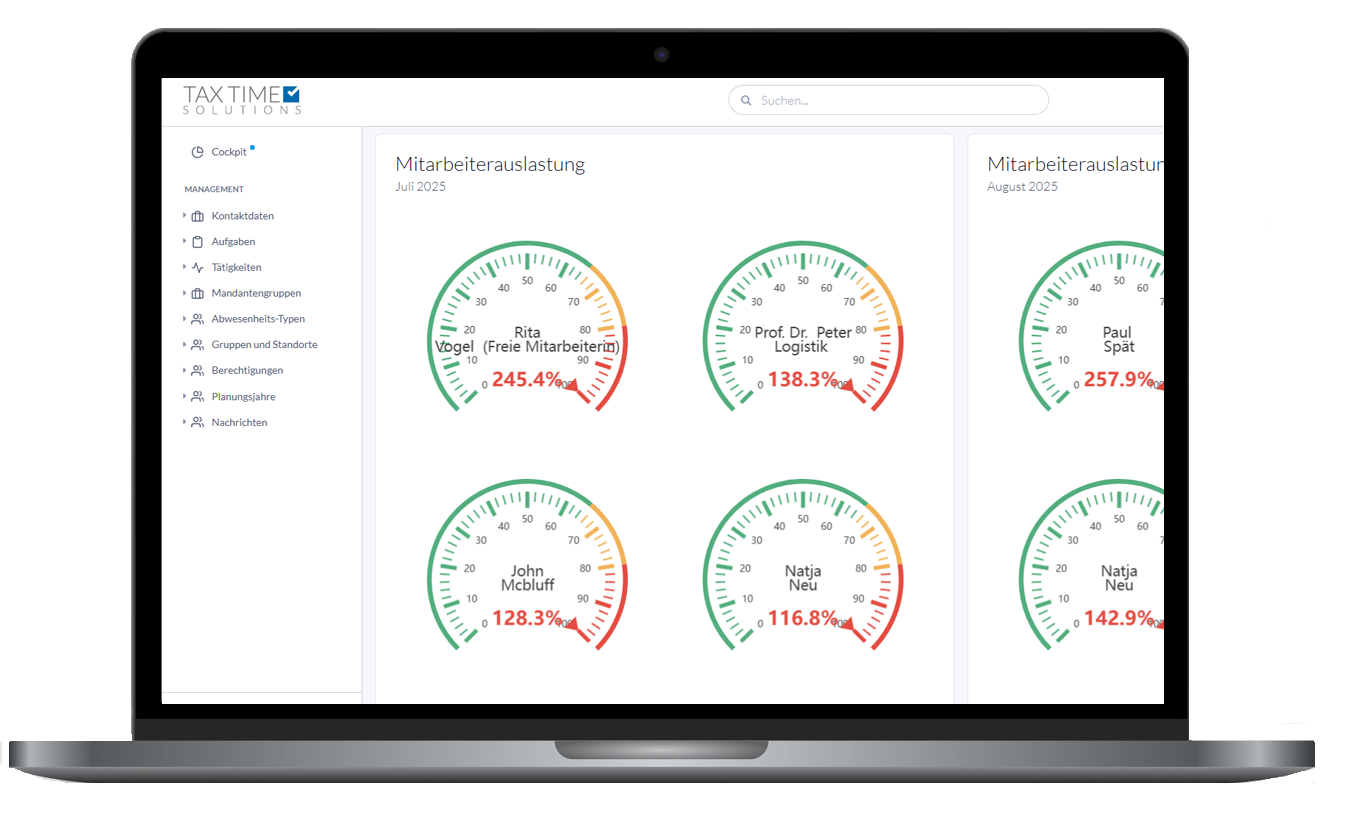Select the Tätigkeiten menu entry
The height and width of the screenshot is (829, 1346).
[x=236, y=268]
